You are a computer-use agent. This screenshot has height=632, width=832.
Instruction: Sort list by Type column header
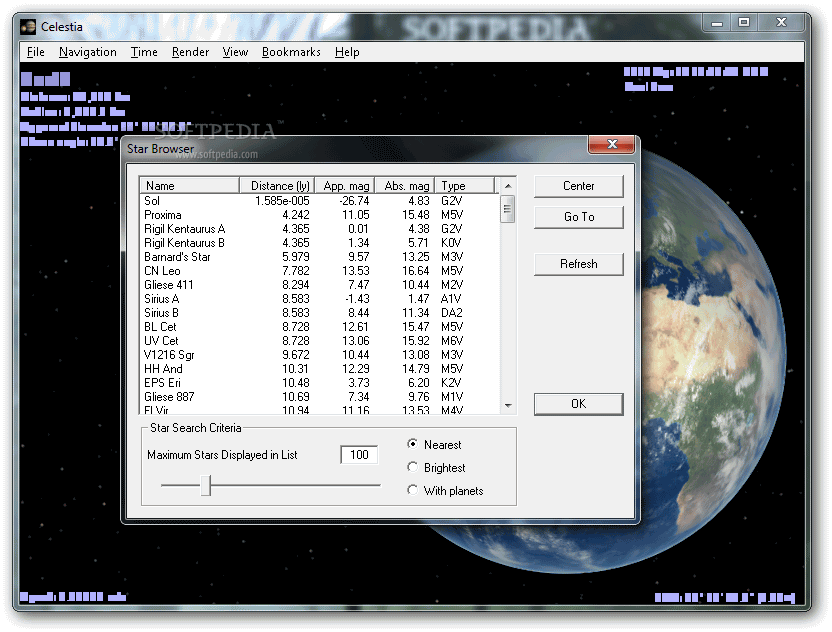pyautogui.click(x=465, y=186)
